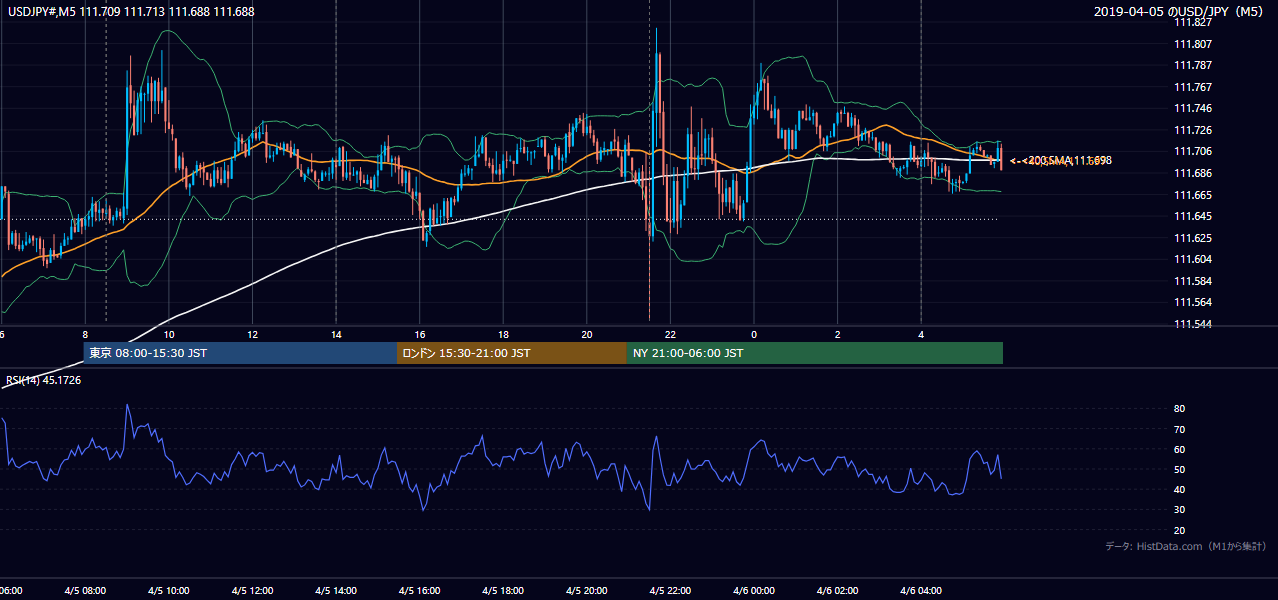Click the 4/5 22:00 time axis label
The image size is (1278, 600).
click(x=671, y=591)
